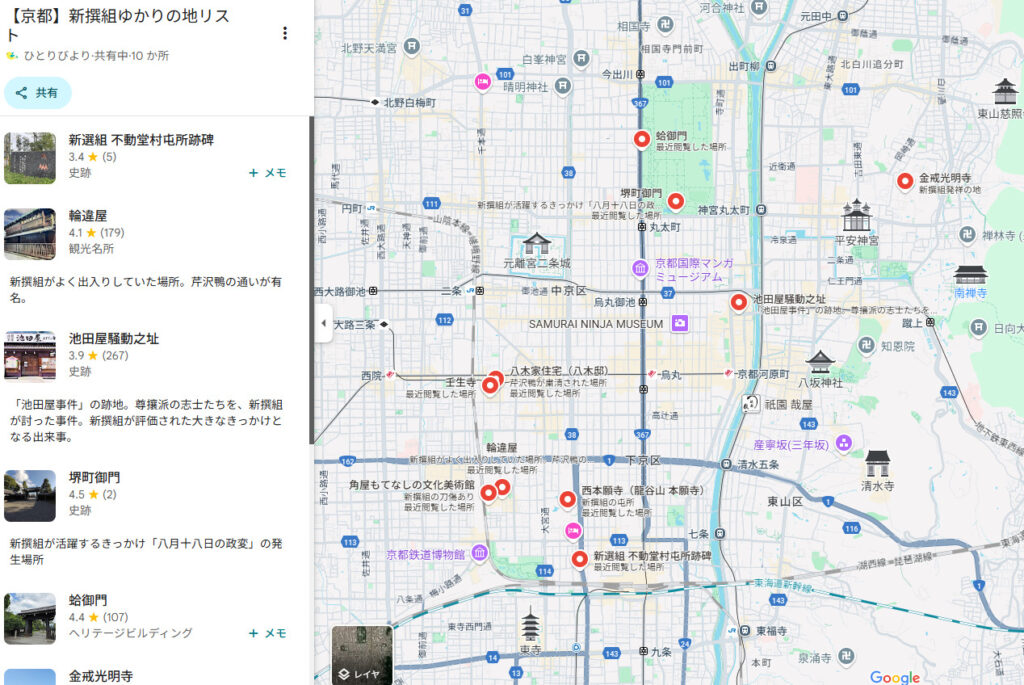Click the 清水寺 temple icon
The image size is (1024, 685).
coord(877,463)
